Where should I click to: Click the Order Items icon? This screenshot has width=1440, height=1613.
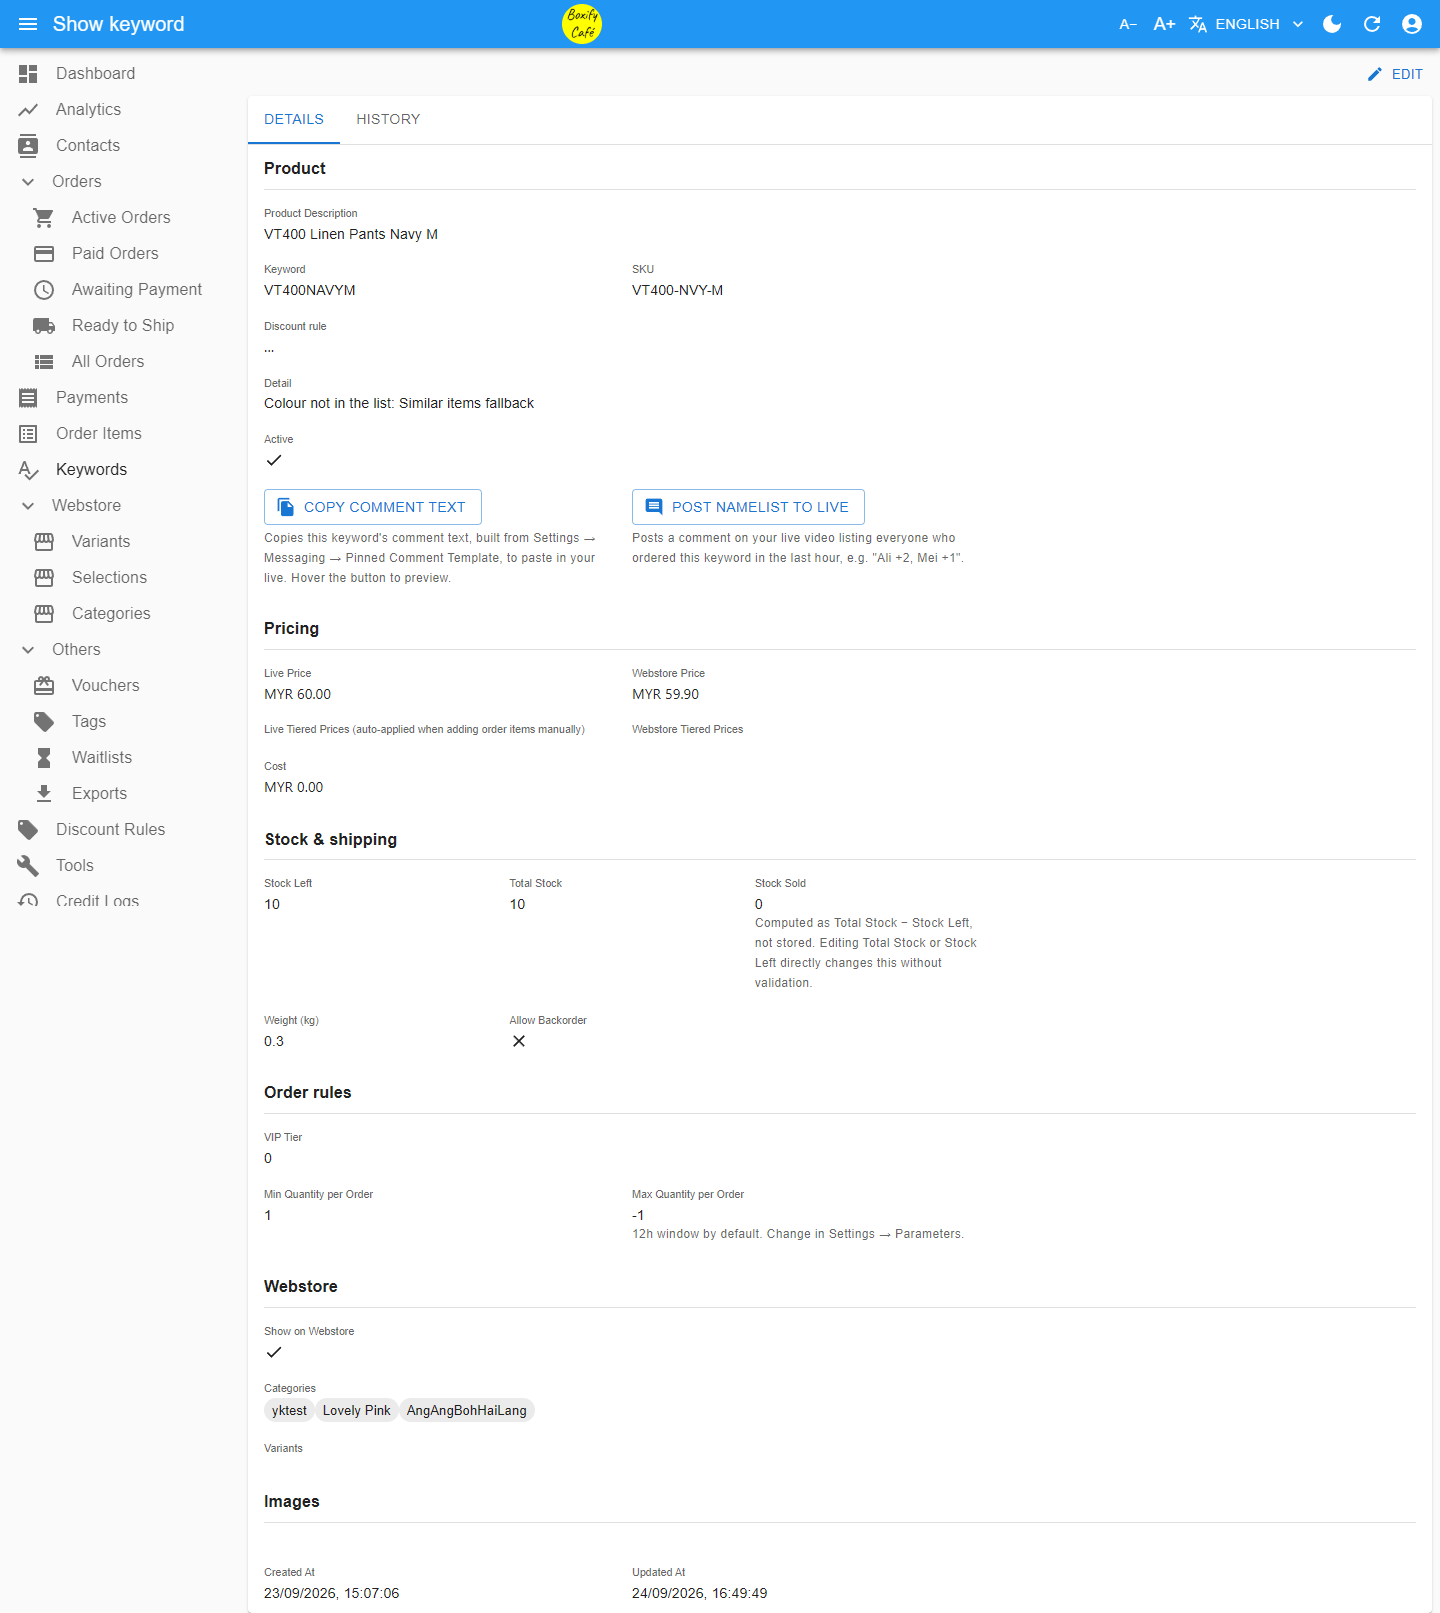28,433
